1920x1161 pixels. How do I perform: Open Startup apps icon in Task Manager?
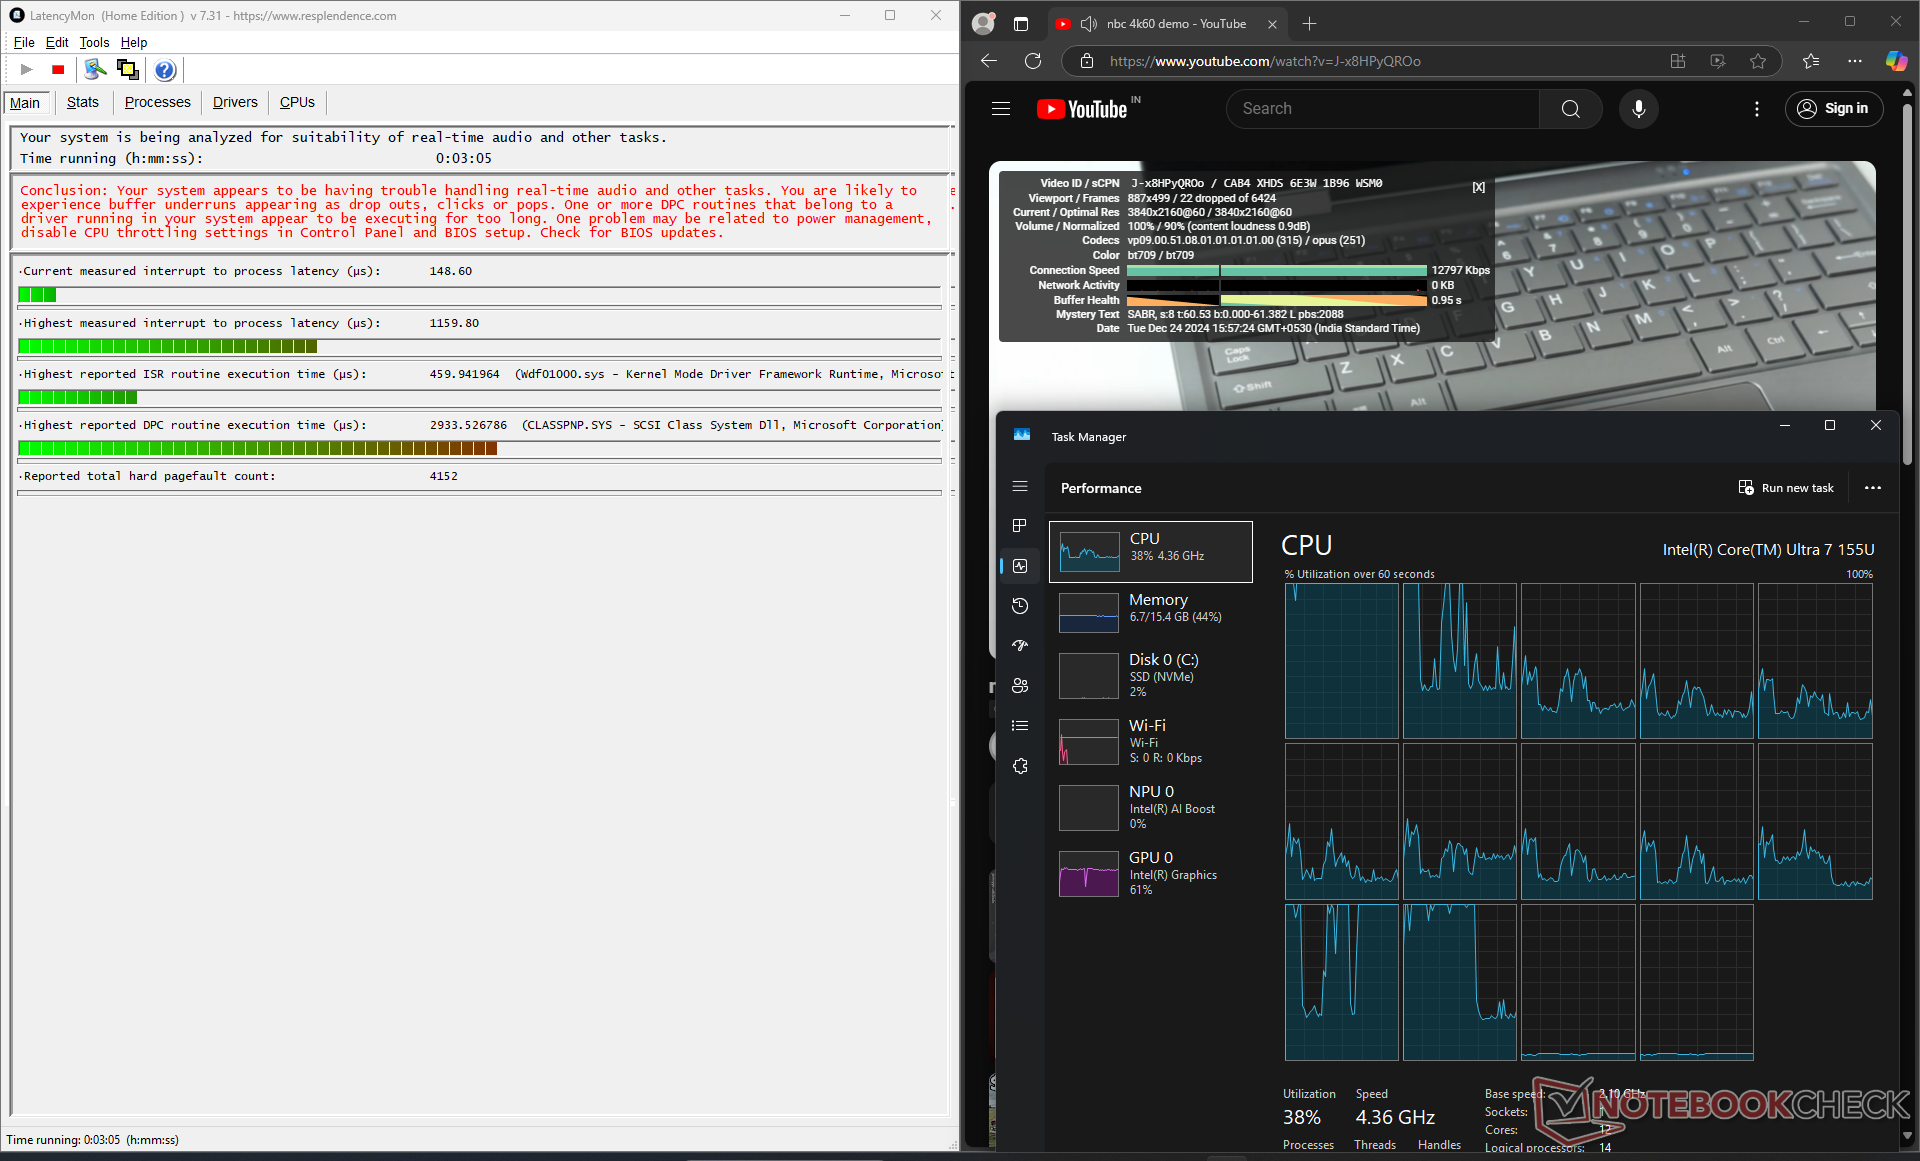(1020, 646)
